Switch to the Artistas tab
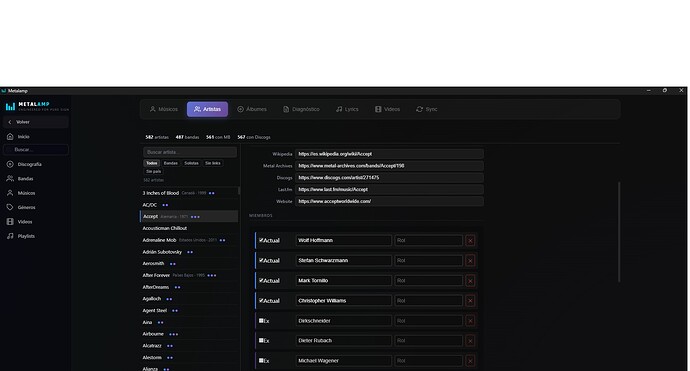Viewport: 690px width, 371px height. coord(207,109)
